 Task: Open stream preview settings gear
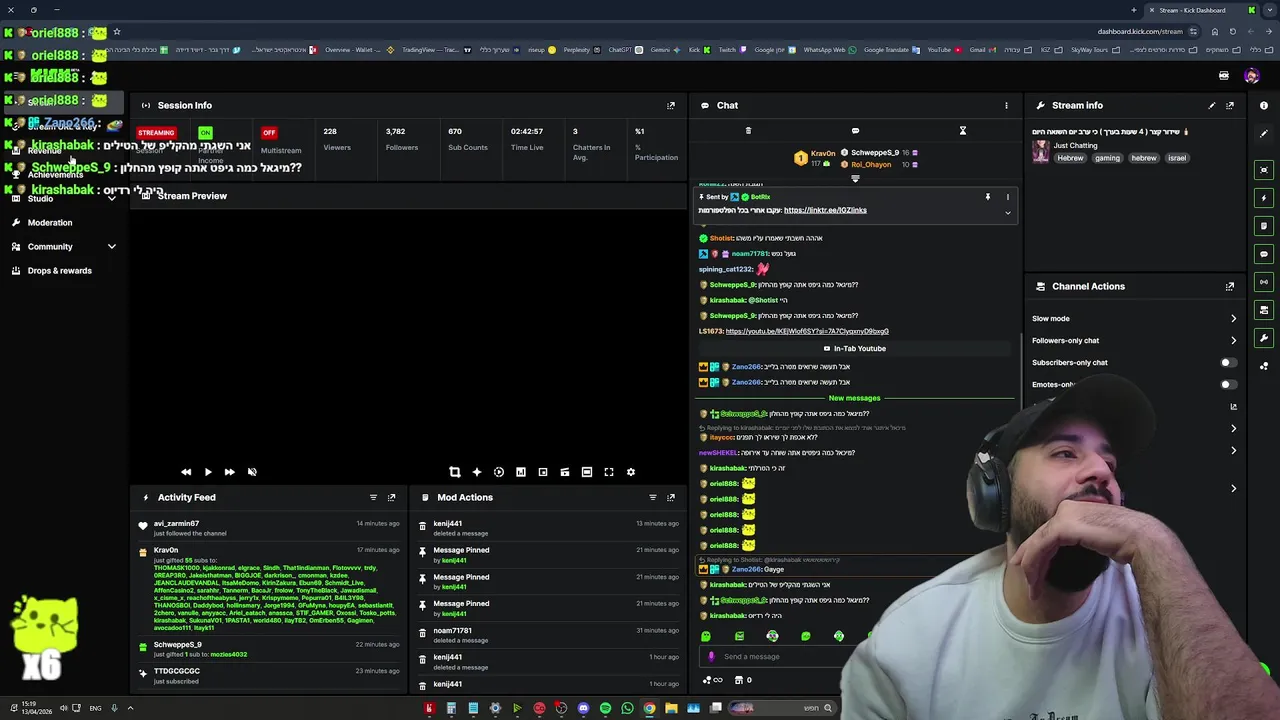coord(631,472)
